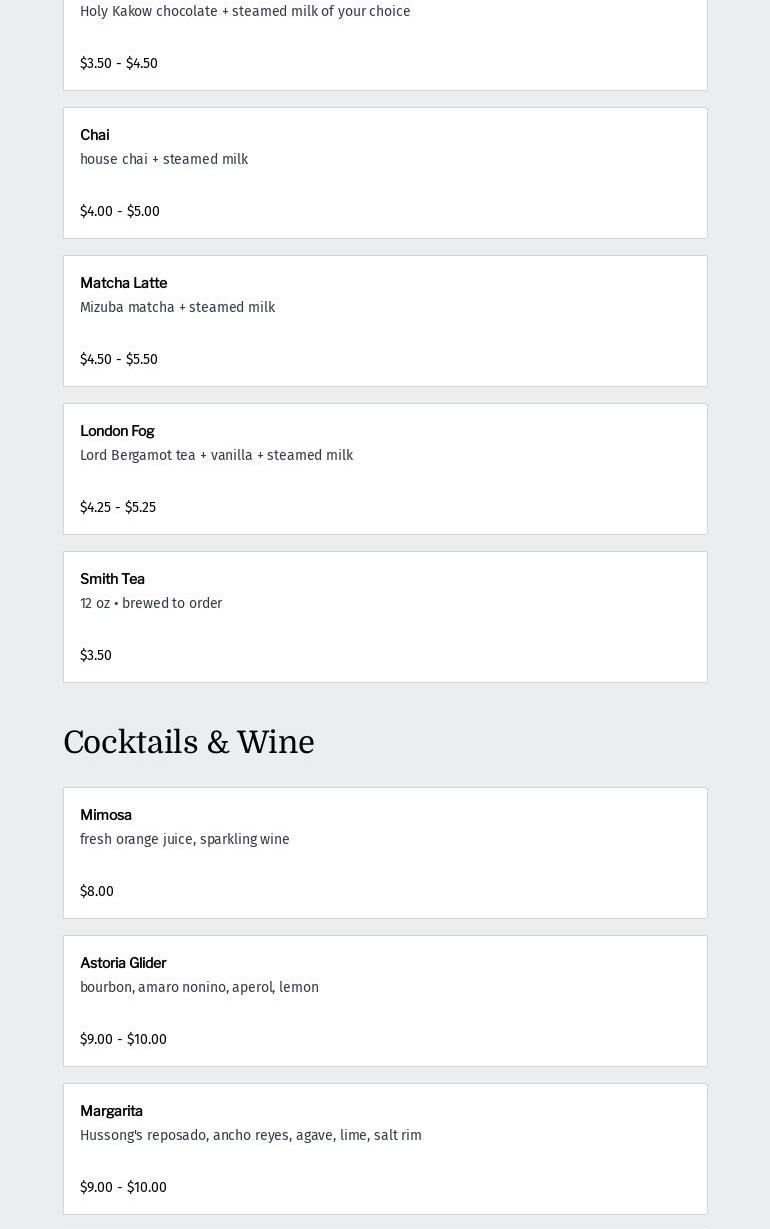770x1229 pixels.
Task: Choose the Mimosa cocktail title
Action: point(106,815)
